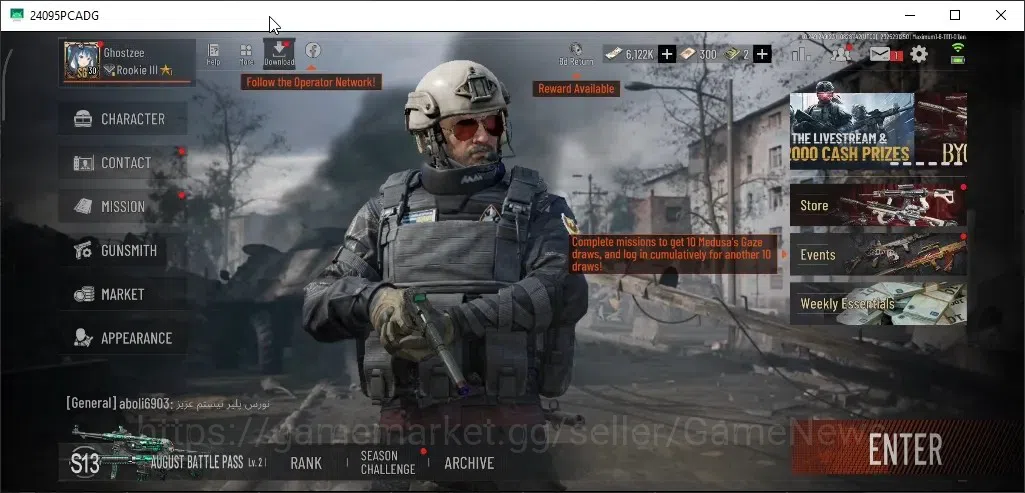
Task: Click the green battery indicator
Action: (958, 60)
